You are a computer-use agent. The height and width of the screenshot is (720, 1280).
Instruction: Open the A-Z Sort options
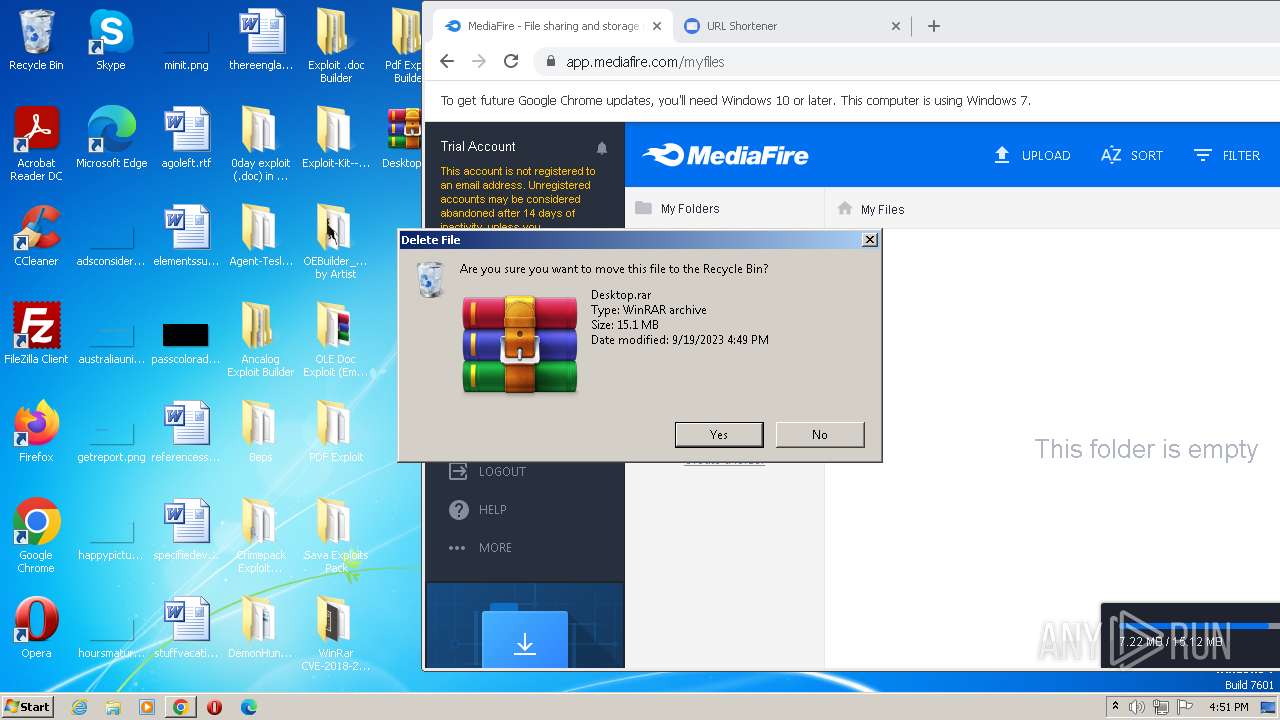pos(1132,155)
